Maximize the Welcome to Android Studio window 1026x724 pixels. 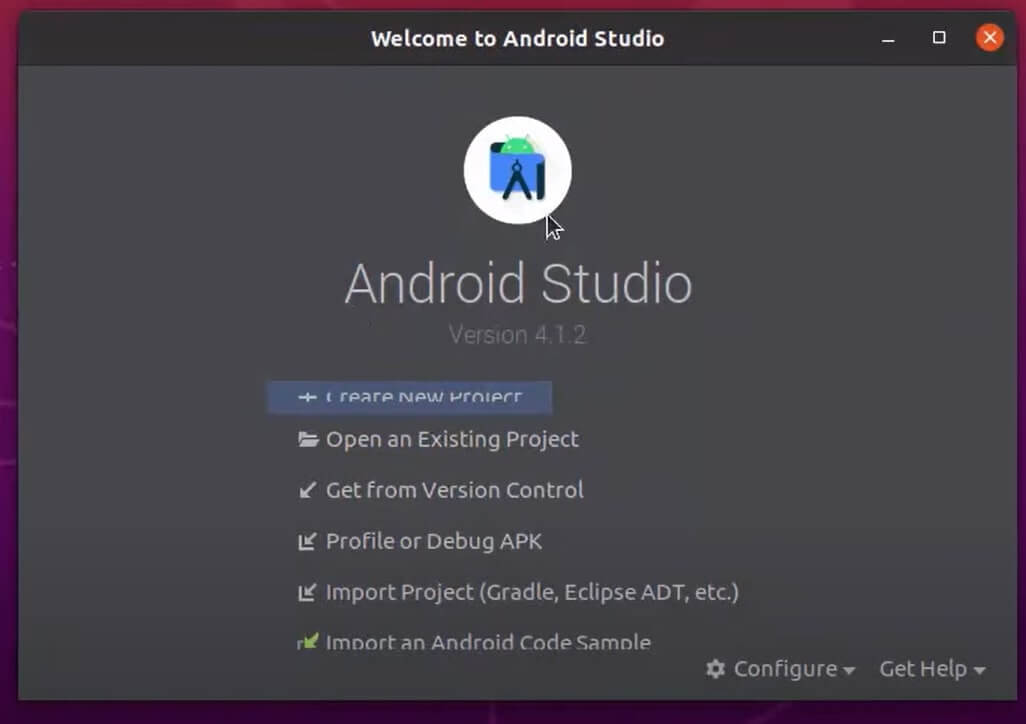point(939,38)
